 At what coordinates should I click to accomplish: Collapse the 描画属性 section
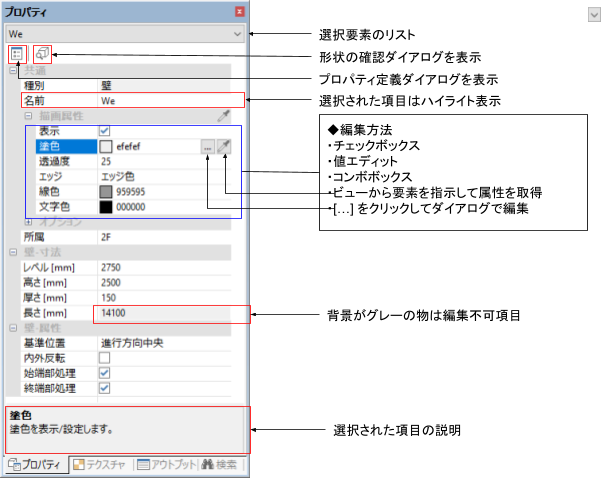tap(29, 116)
